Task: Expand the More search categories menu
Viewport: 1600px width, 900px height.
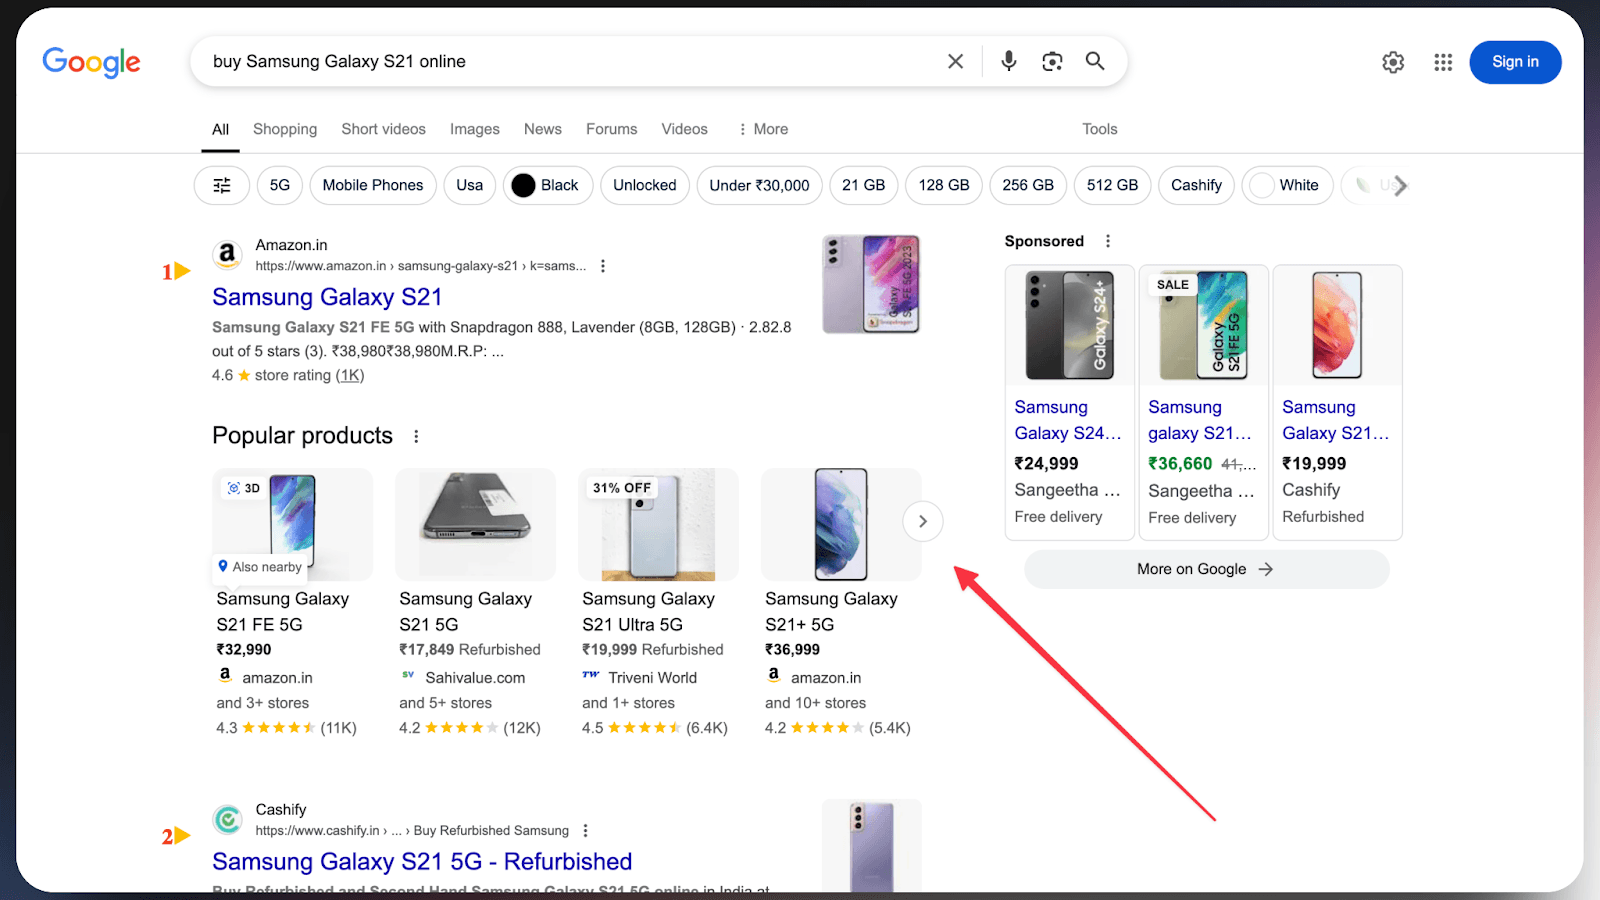Action: (x=763, y=129)
